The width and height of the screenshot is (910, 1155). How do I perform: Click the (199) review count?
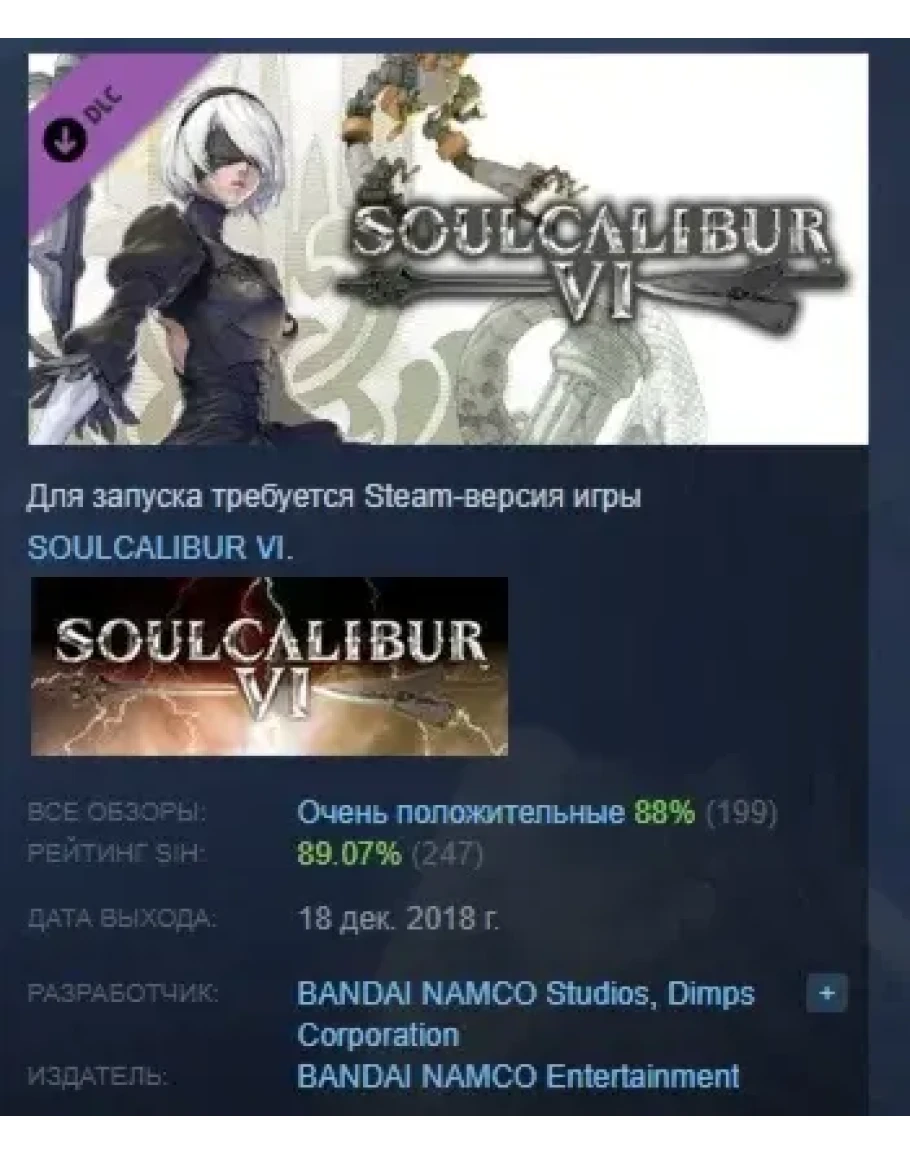[x=741, y=812]
